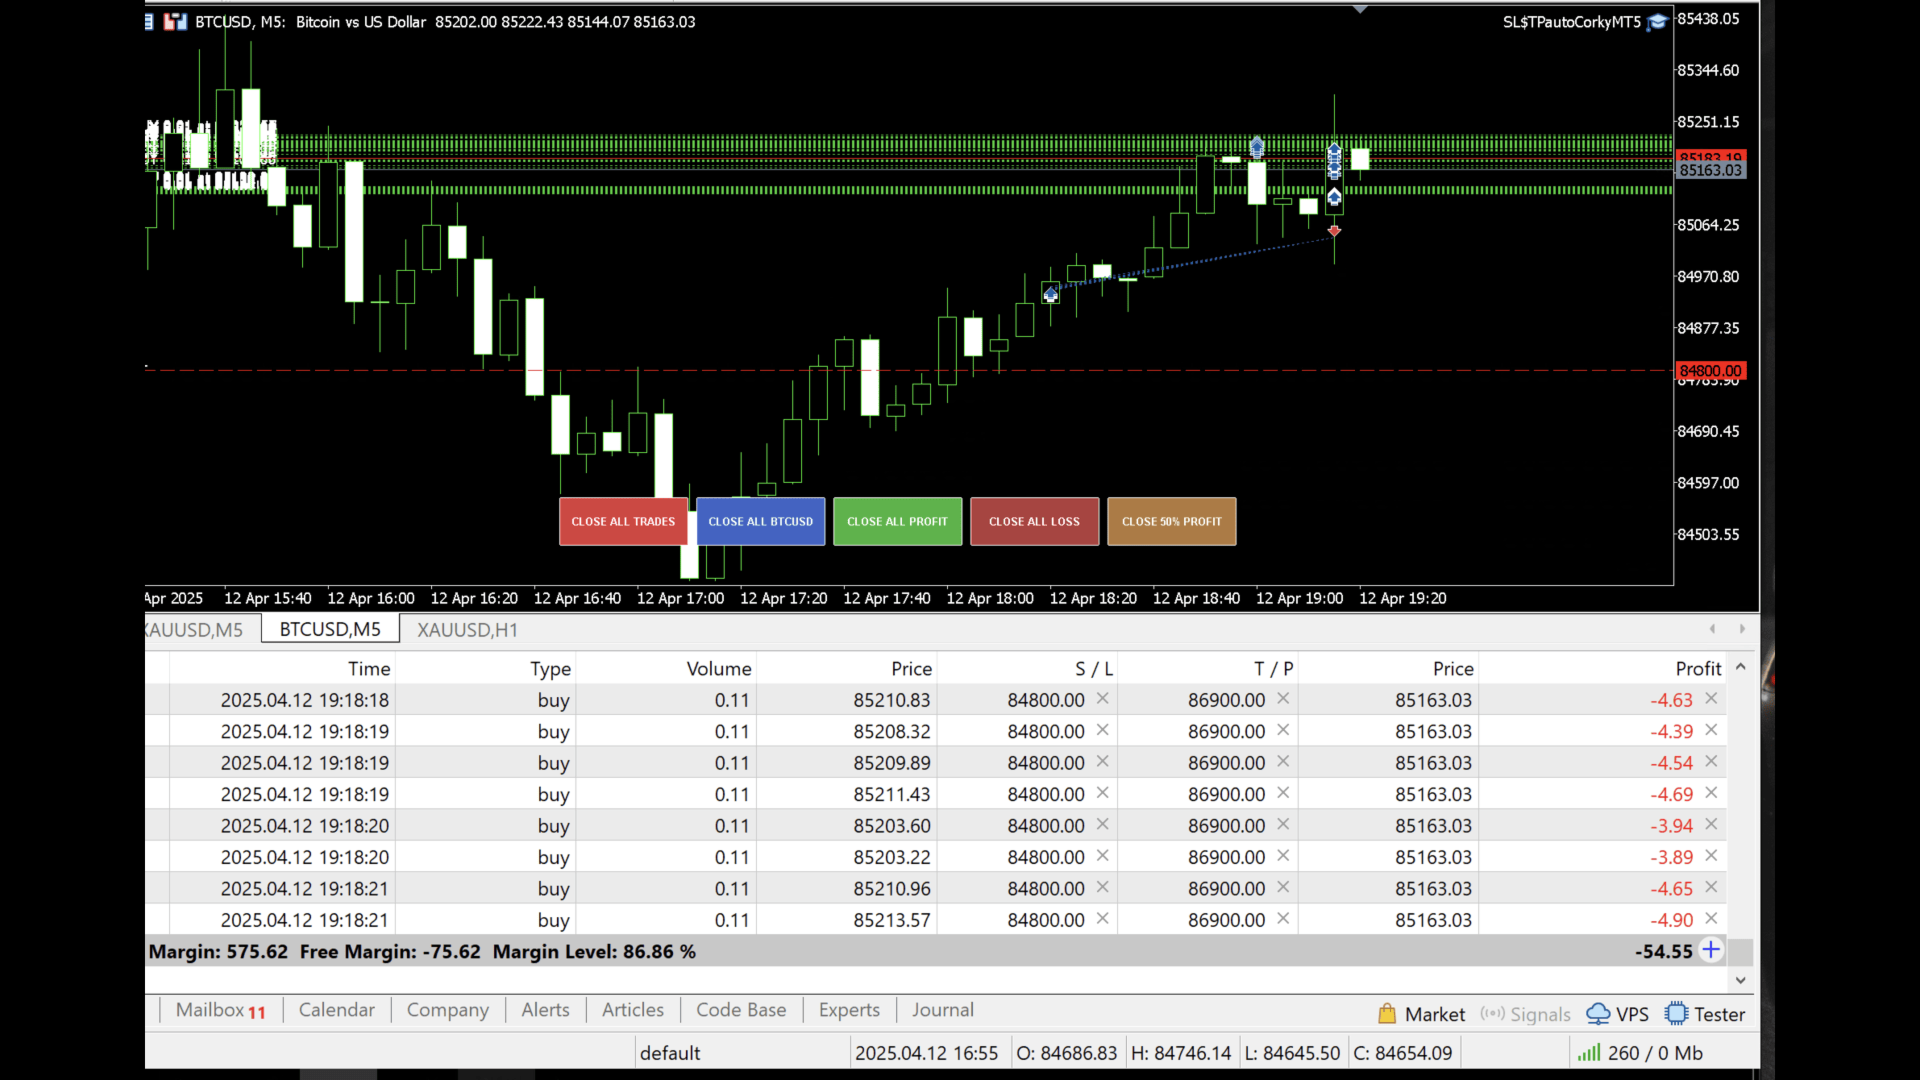Screen dimensions: 1920x1080
Task: Open the VPS cloud icon
Action: [x=1598, y=1014]
